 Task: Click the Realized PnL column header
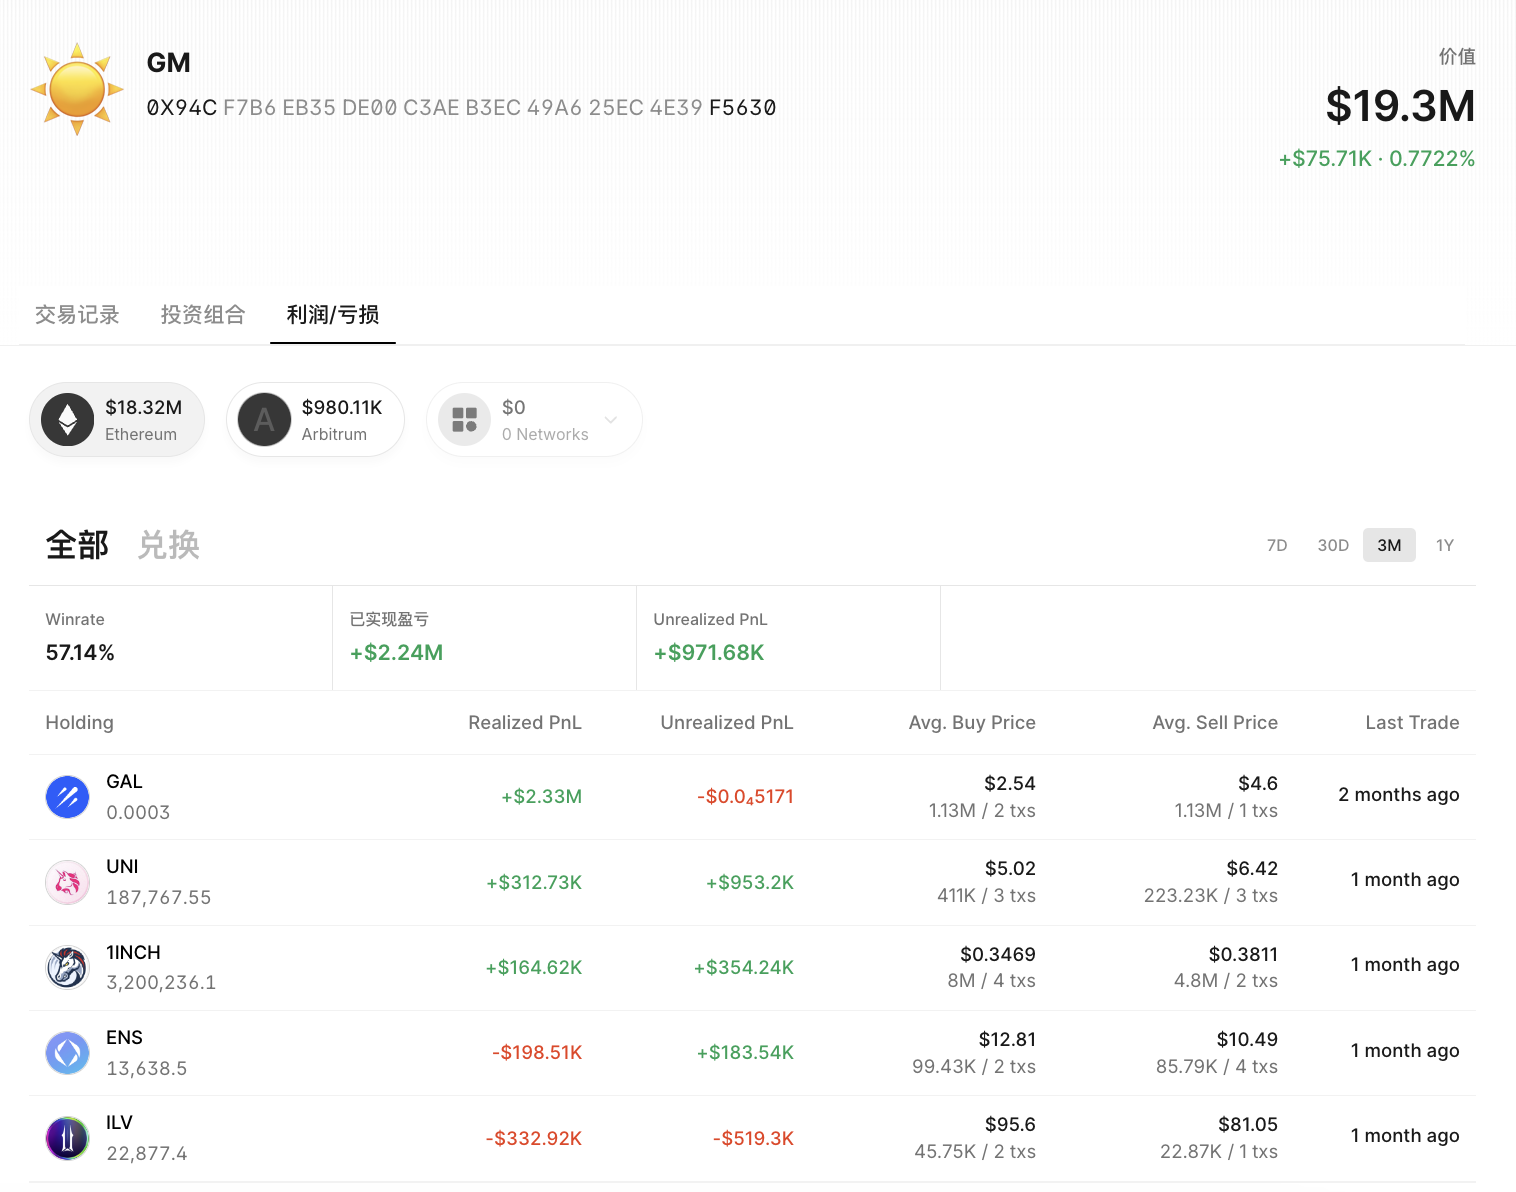click(525, 722)
